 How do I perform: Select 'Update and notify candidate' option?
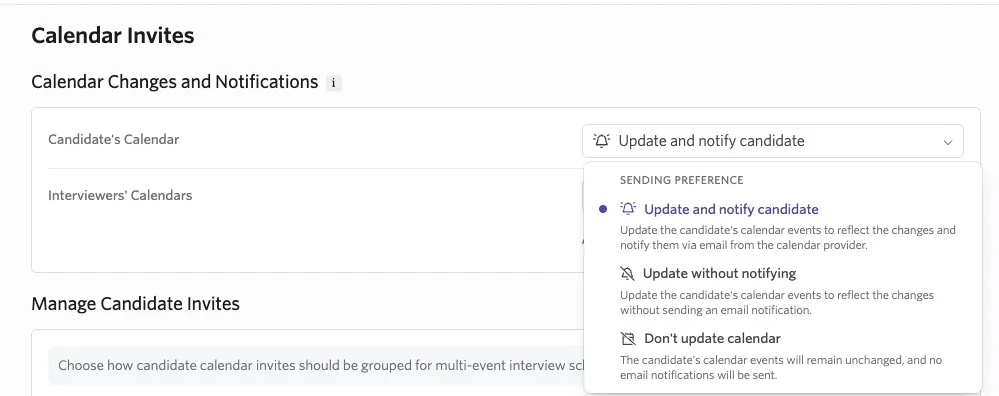[731, 209]
